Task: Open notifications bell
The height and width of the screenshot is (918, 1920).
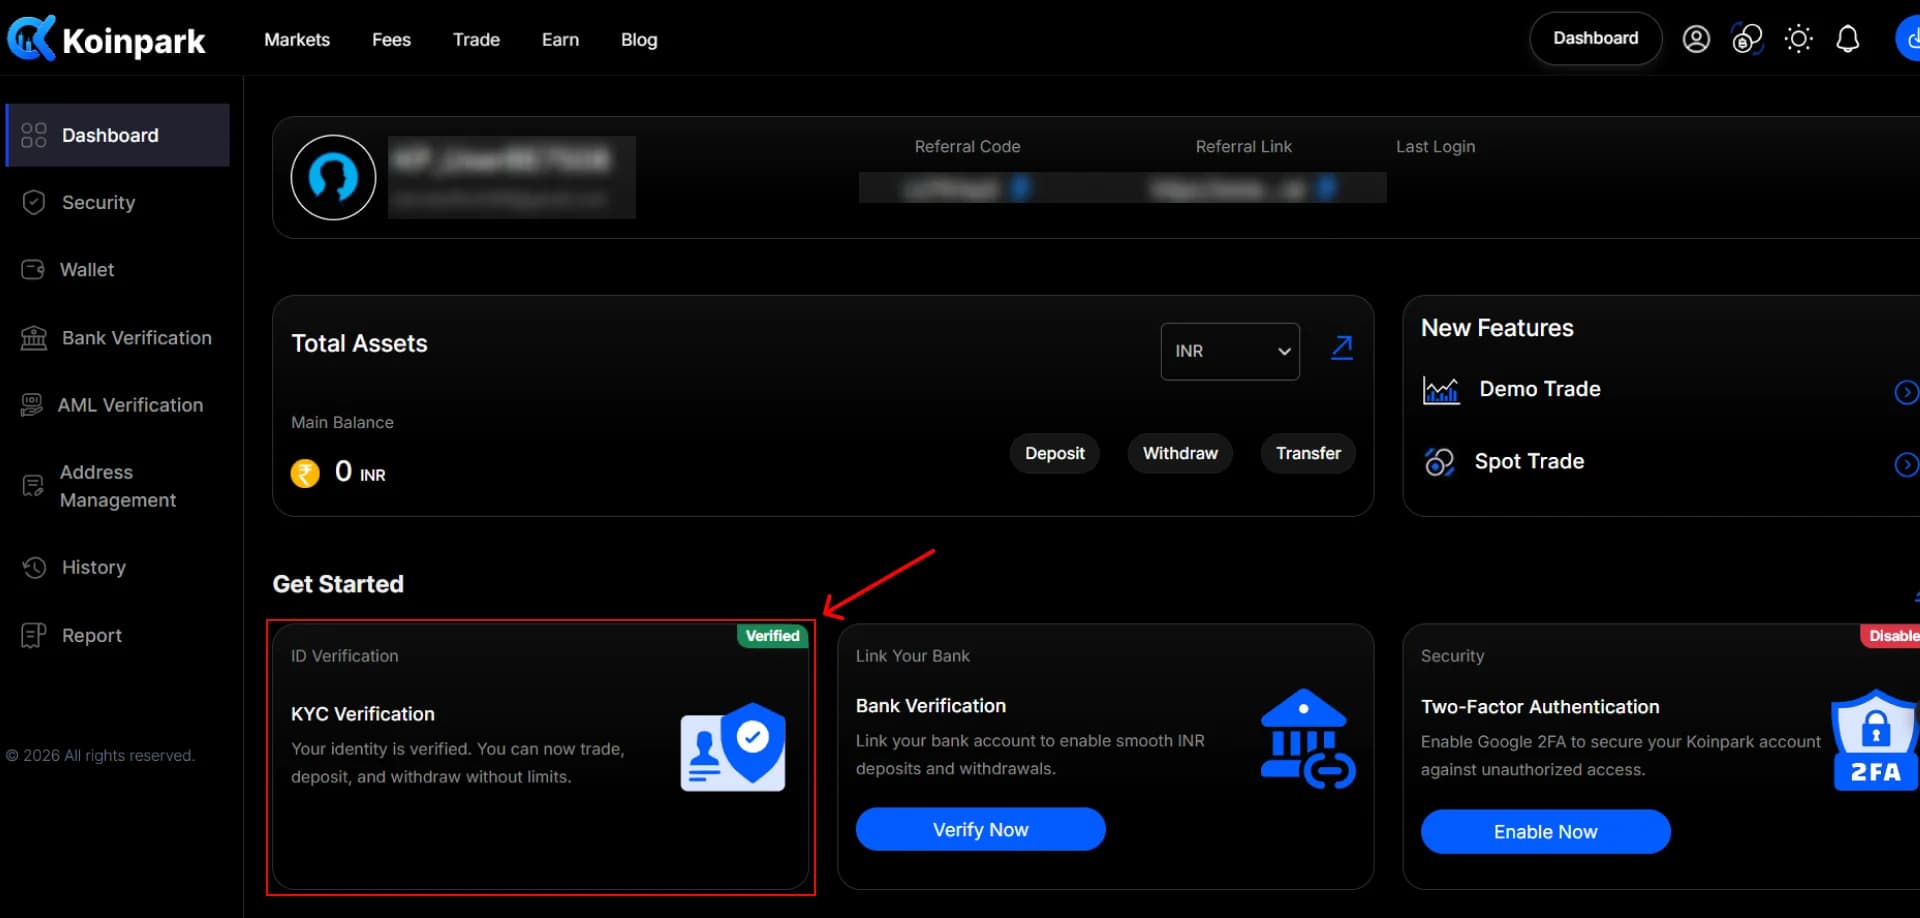Action: (x=1848, y=39)
